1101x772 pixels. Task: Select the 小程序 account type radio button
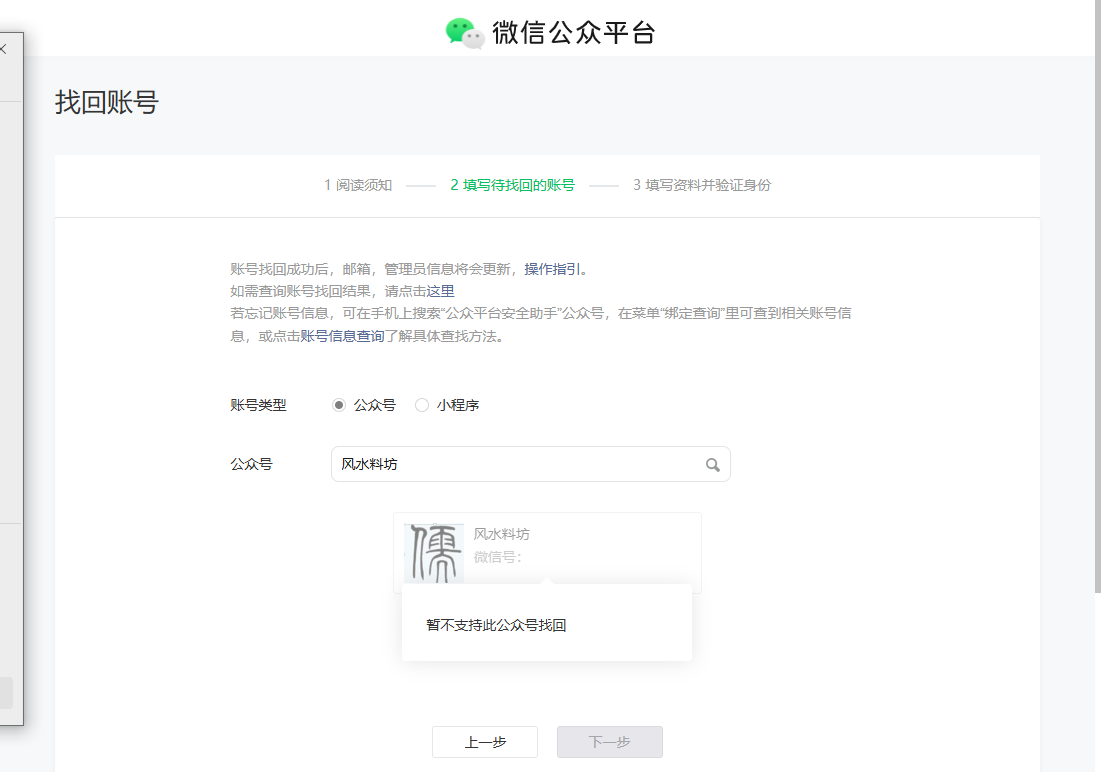pyautogui.click(x=421, y=405)
